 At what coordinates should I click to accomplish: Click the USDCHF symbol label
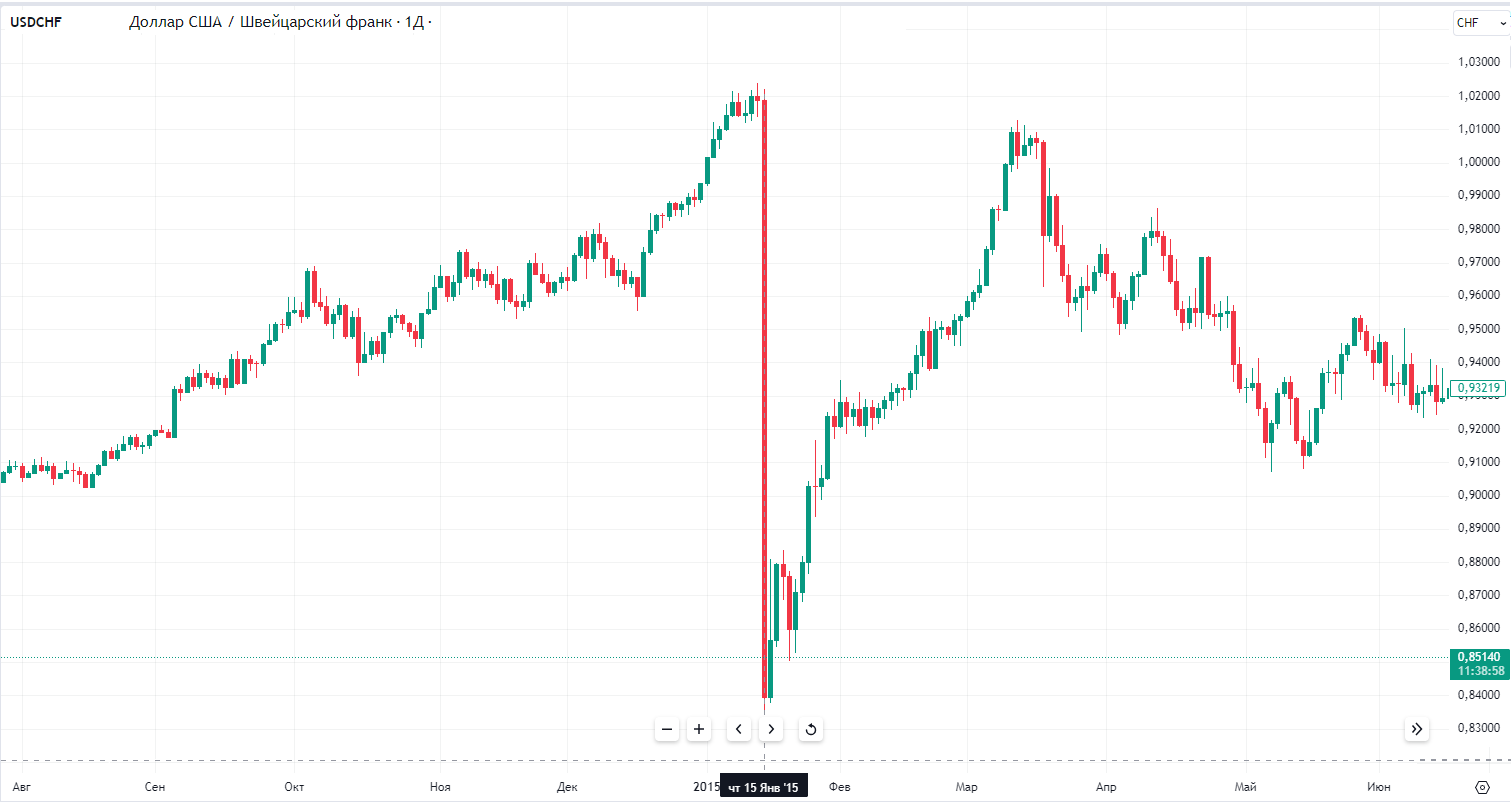click(x=35, y=22)
